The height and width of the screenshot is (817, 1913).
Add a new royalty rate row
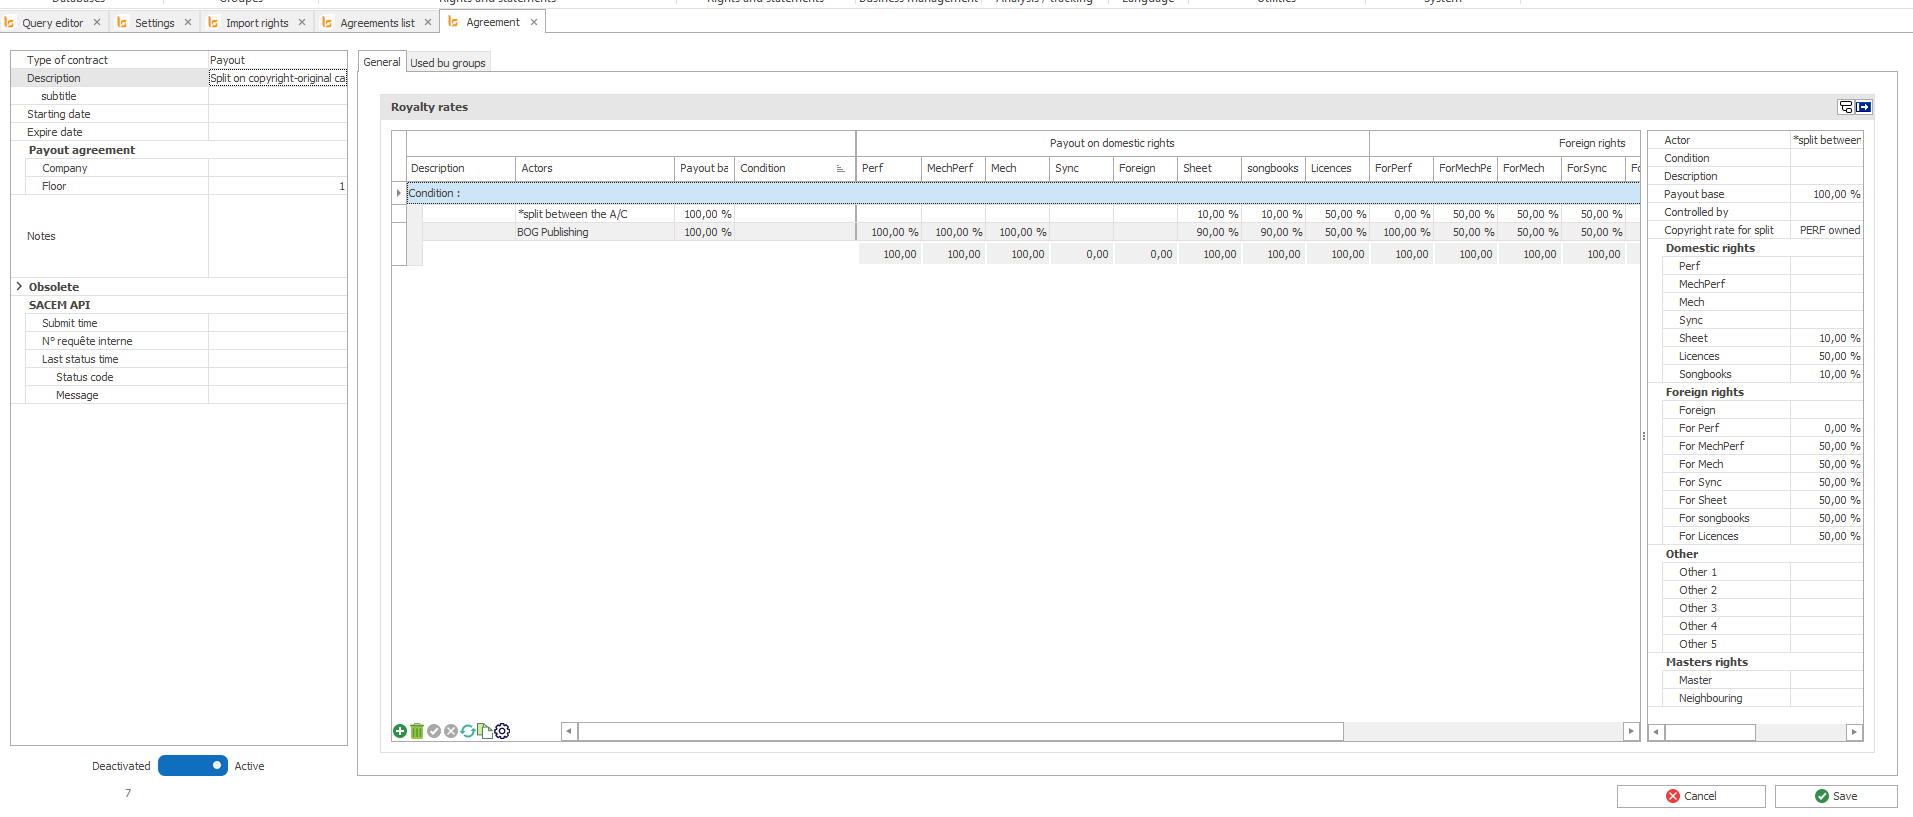(x=400, y=731)
